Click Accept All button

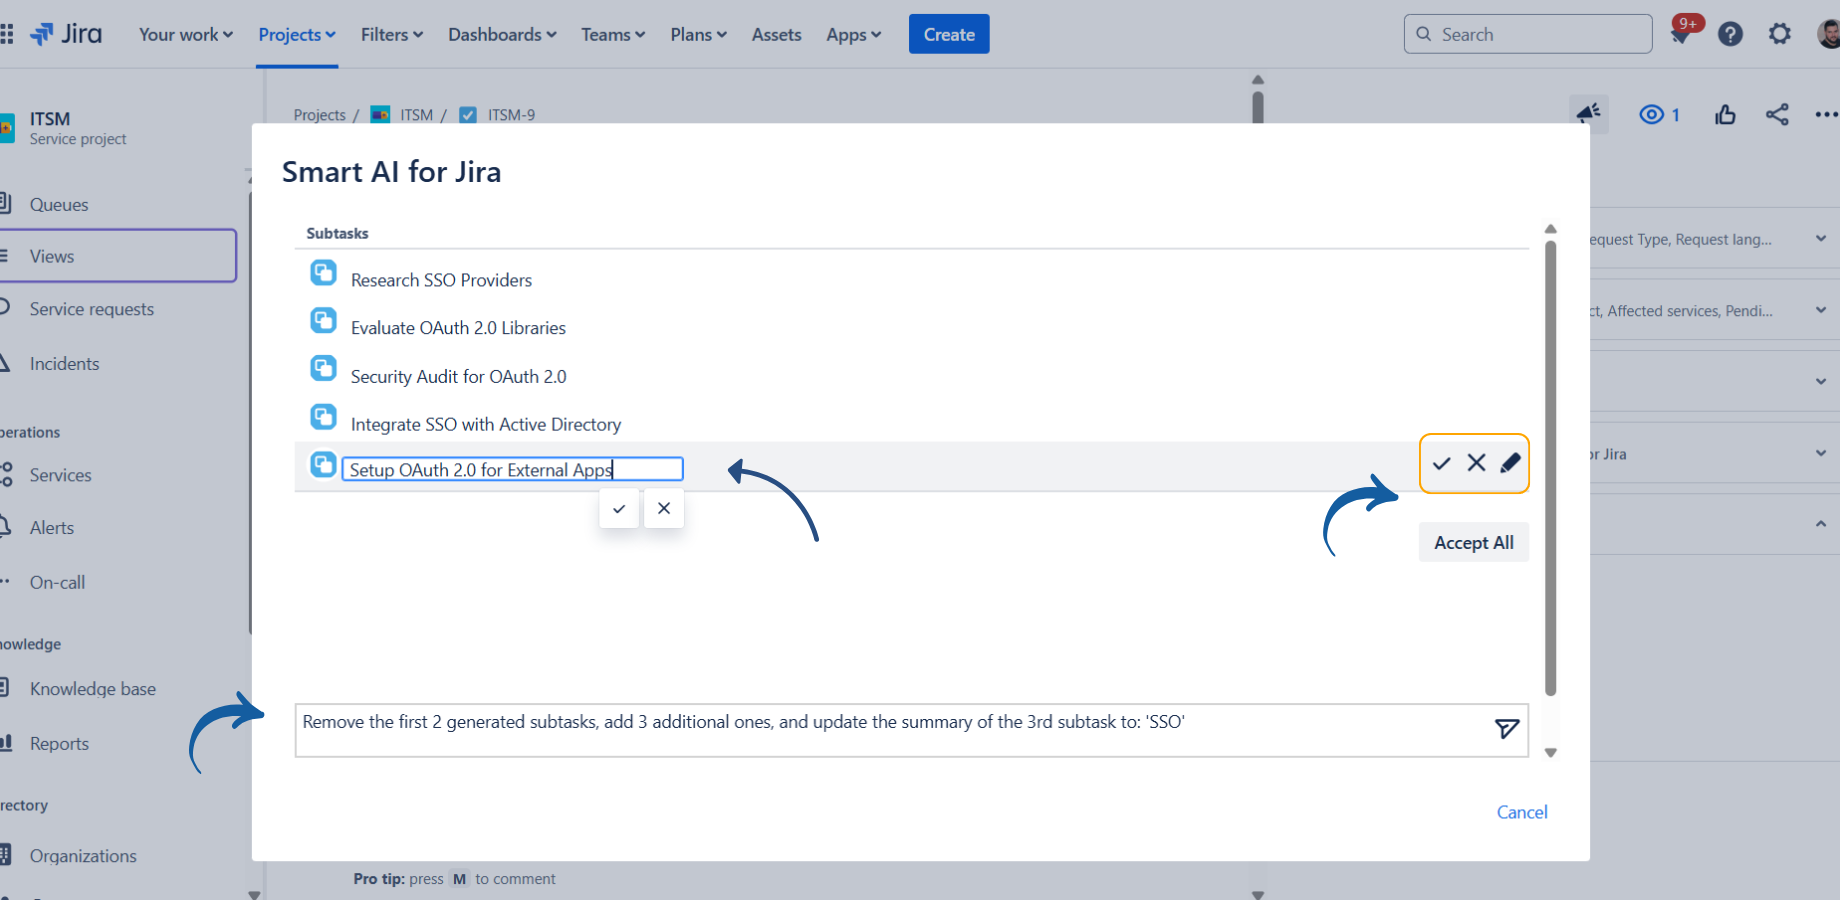point(1474,542)
